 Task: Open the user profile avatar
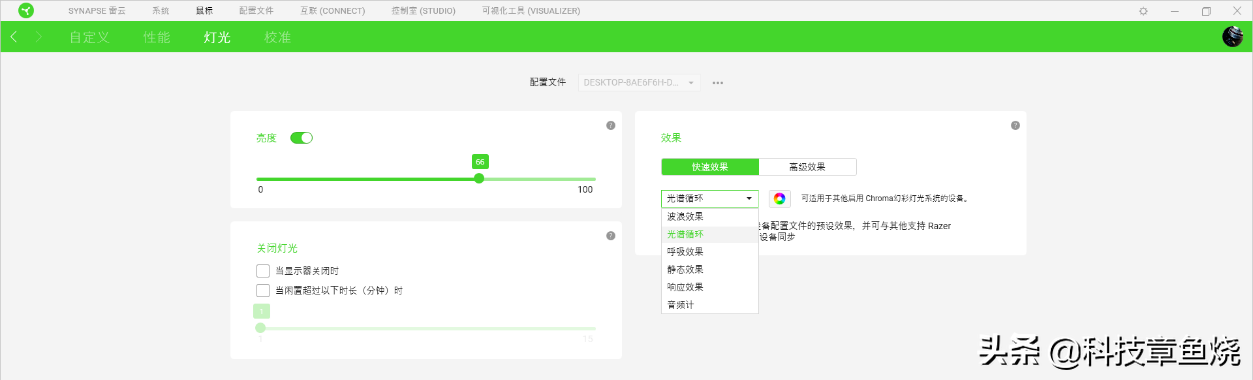tap(1232, 37)
